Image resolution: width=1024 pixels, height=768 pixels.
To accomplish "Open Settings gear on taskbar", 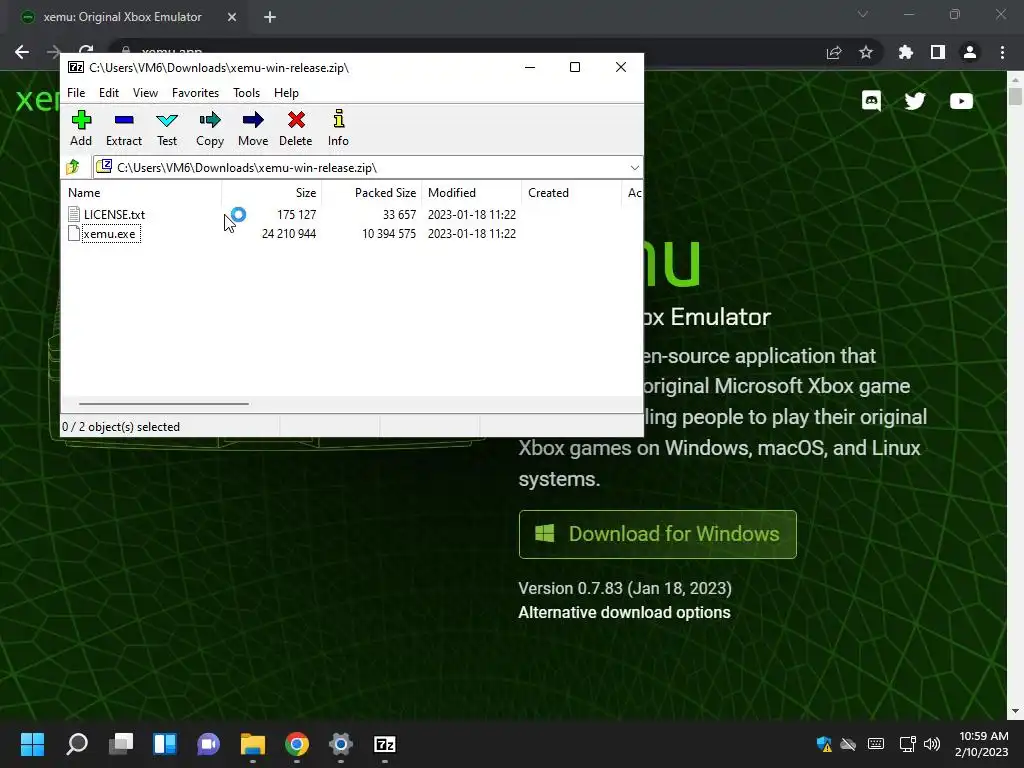I will point(340,744).
